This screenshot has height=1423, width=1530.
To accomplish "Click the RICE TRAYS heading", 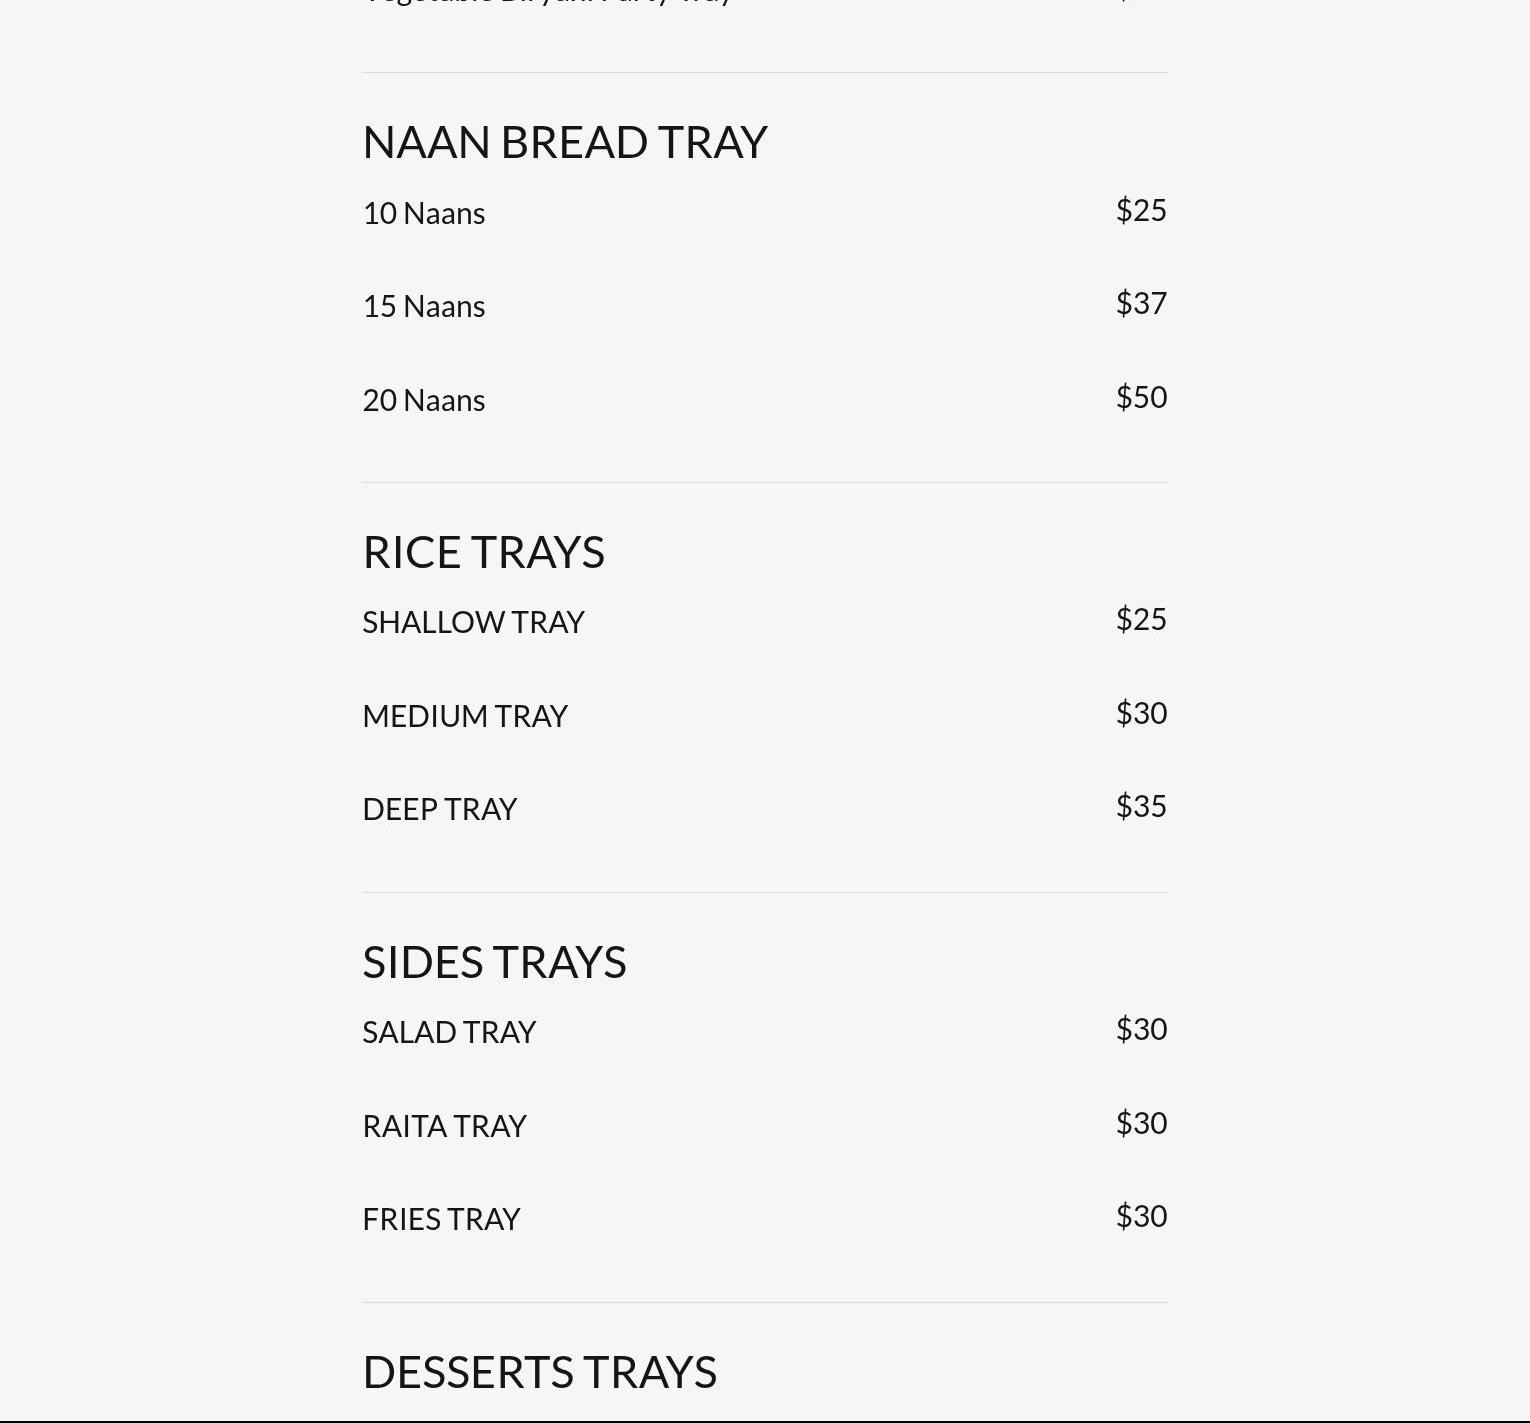I will [x=483, y=552].
